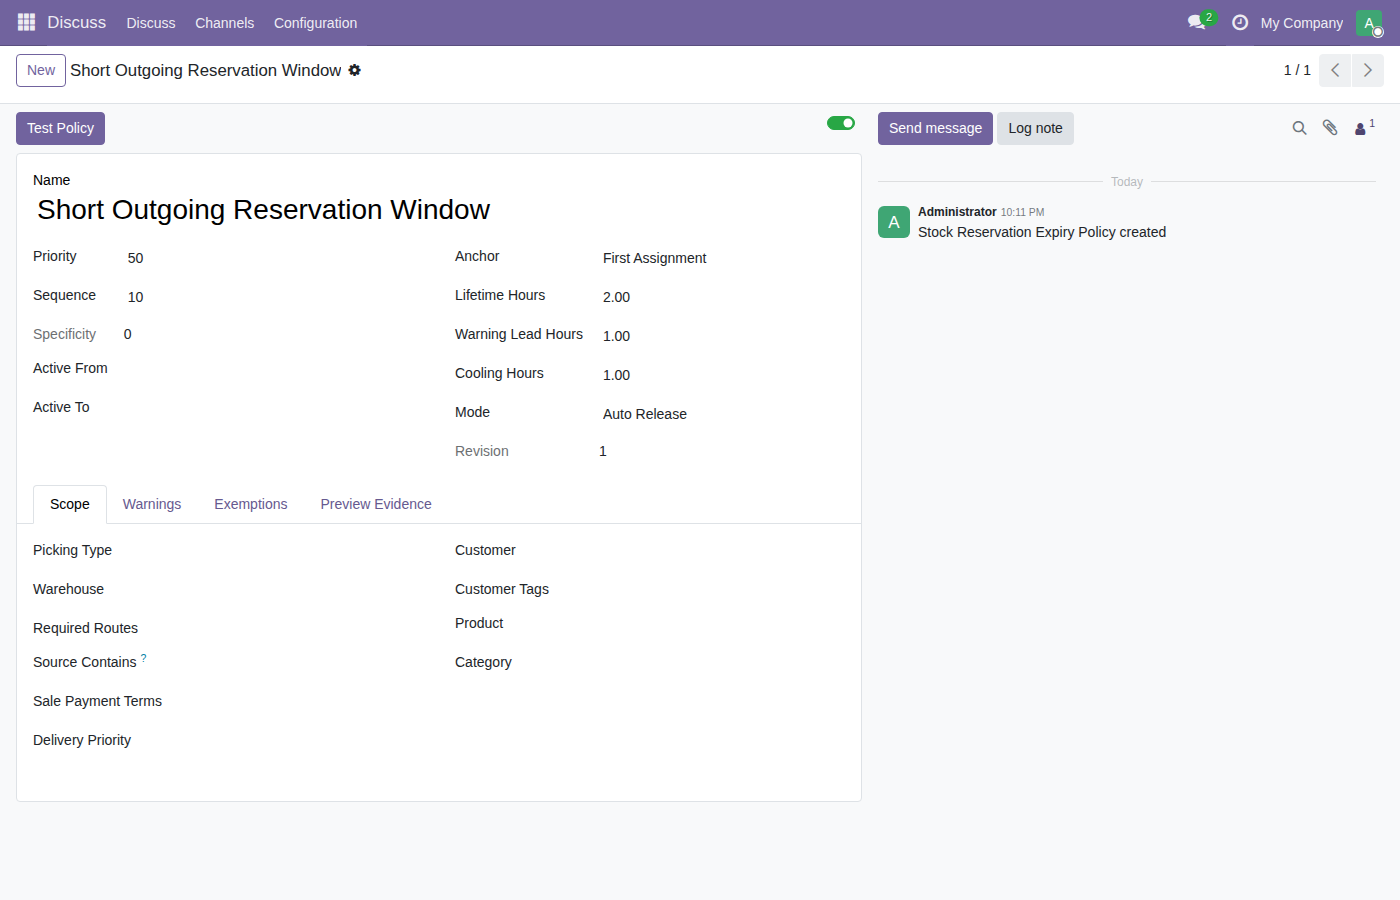The width and height of the screenshot is (1400, 900).
Task: Switch to the Scope tab
Action: point(70,504)
